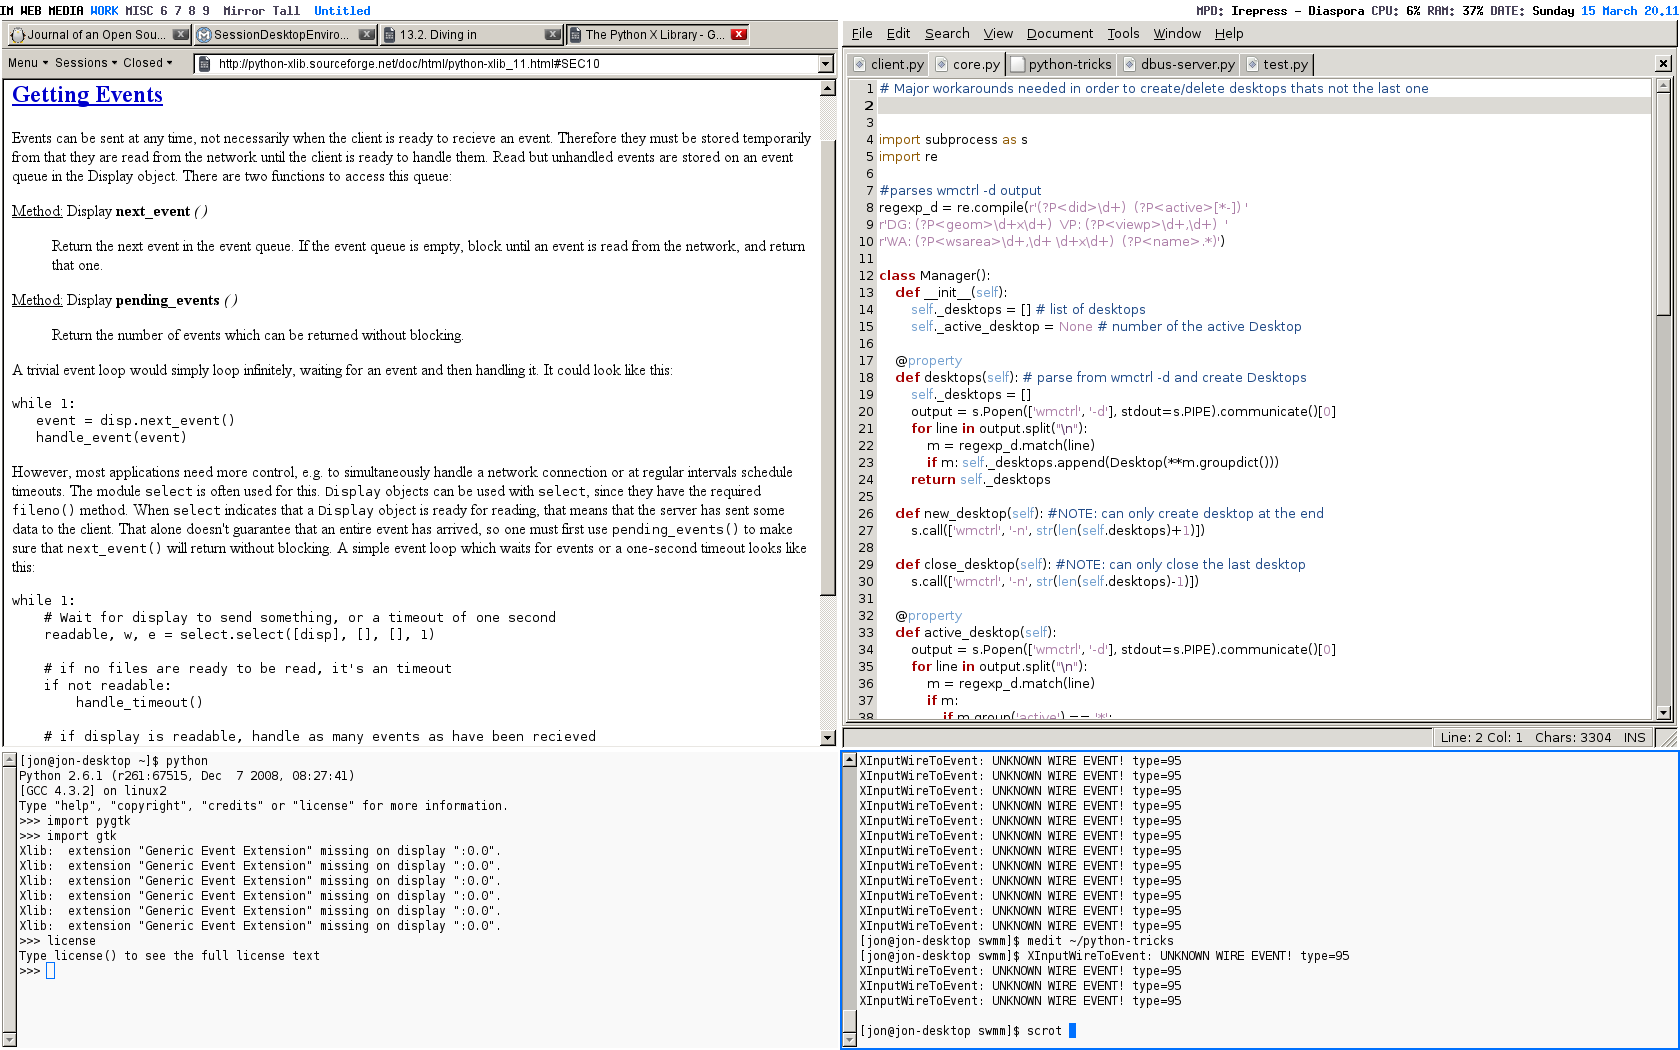The image size is (1680, 1050).
Task: Select the MEDIA workspace tag
Action: pos(66,10)
